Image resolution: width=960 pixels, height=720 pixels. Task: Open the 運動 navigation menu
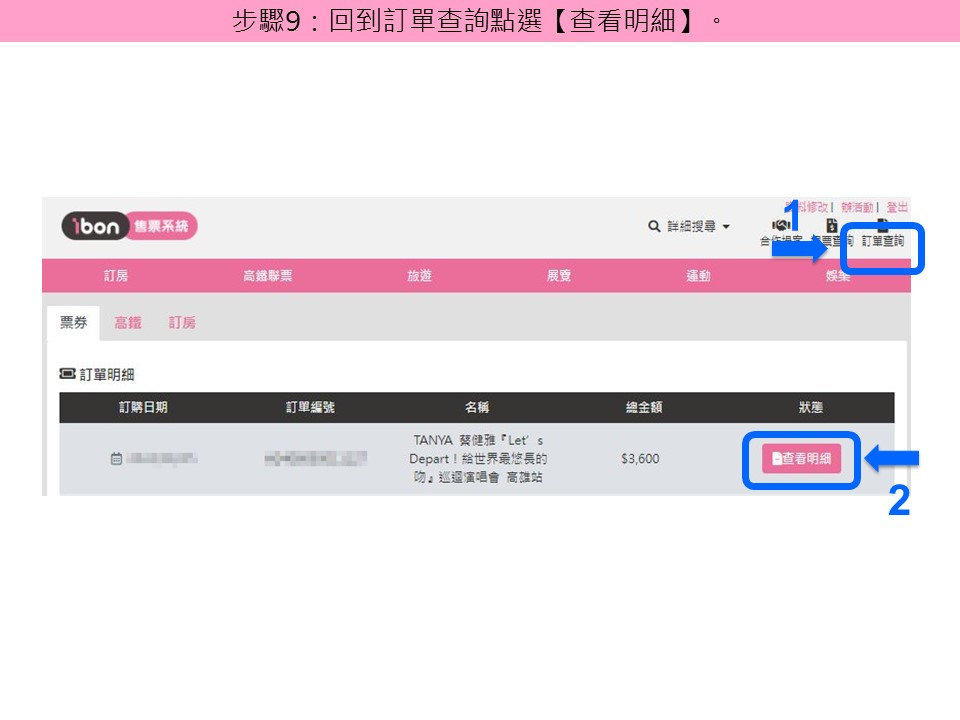pyautogui.click(x=699, y=276)
